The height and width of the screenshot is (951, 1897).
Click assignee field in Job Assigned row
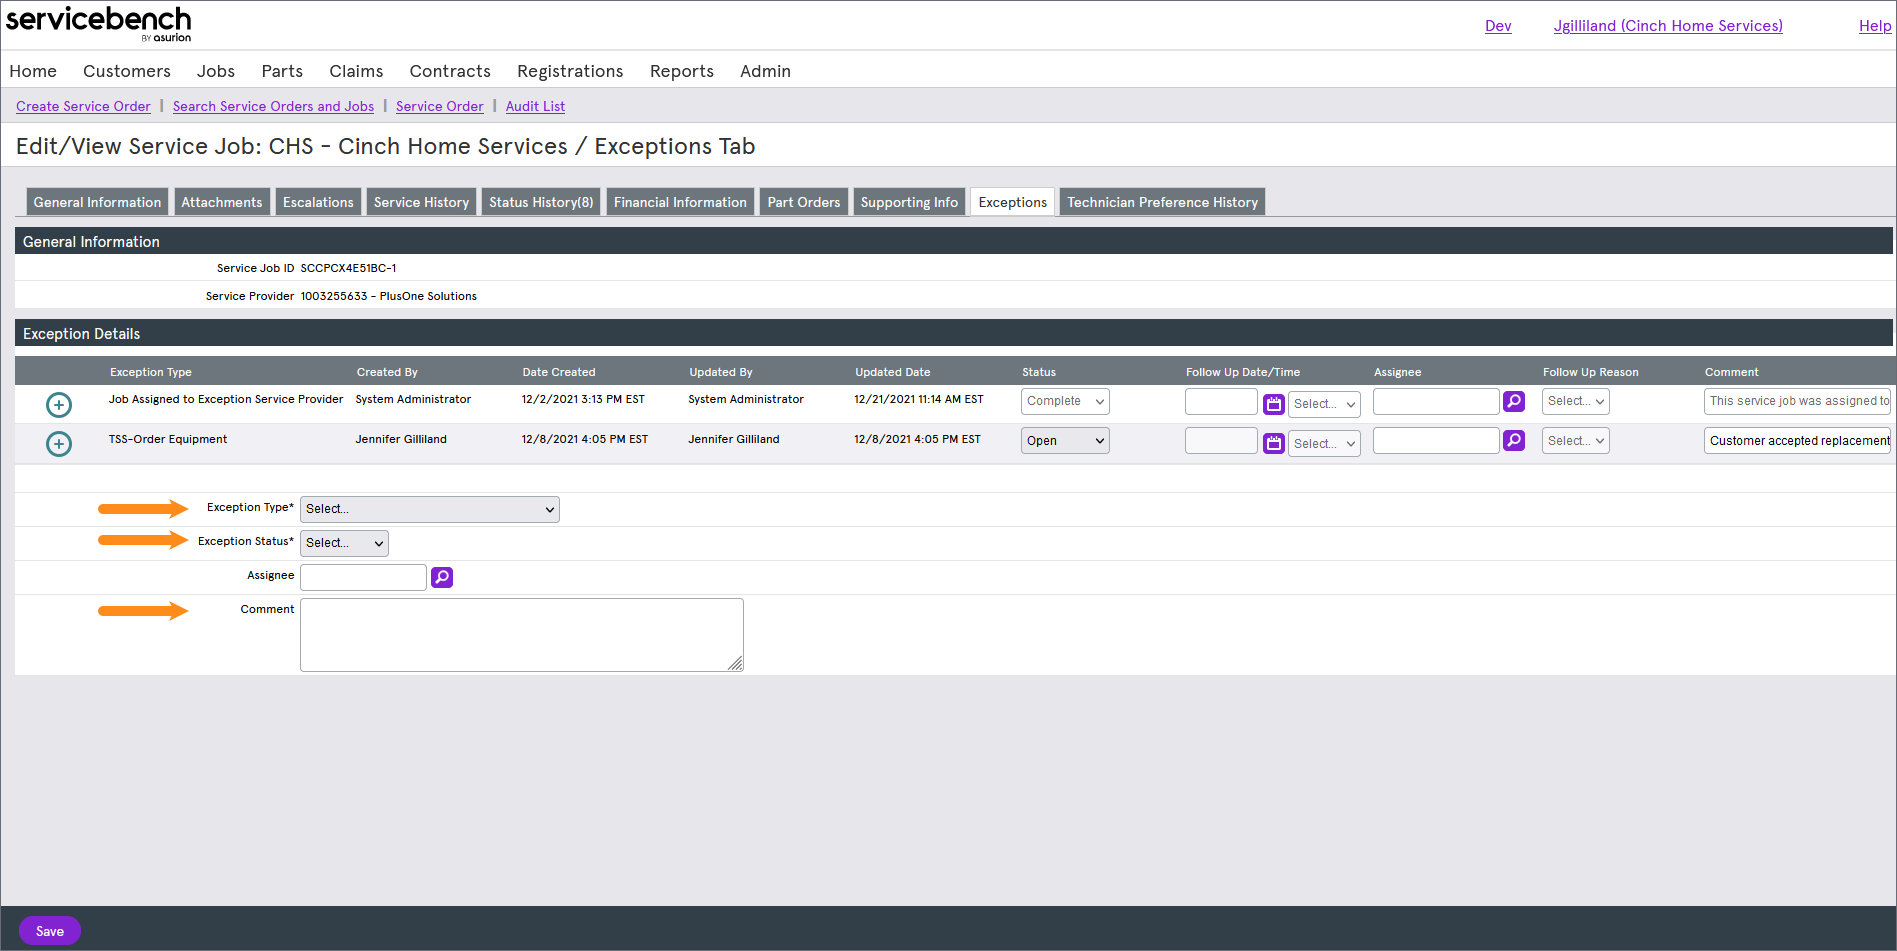tap(1436, 401)
